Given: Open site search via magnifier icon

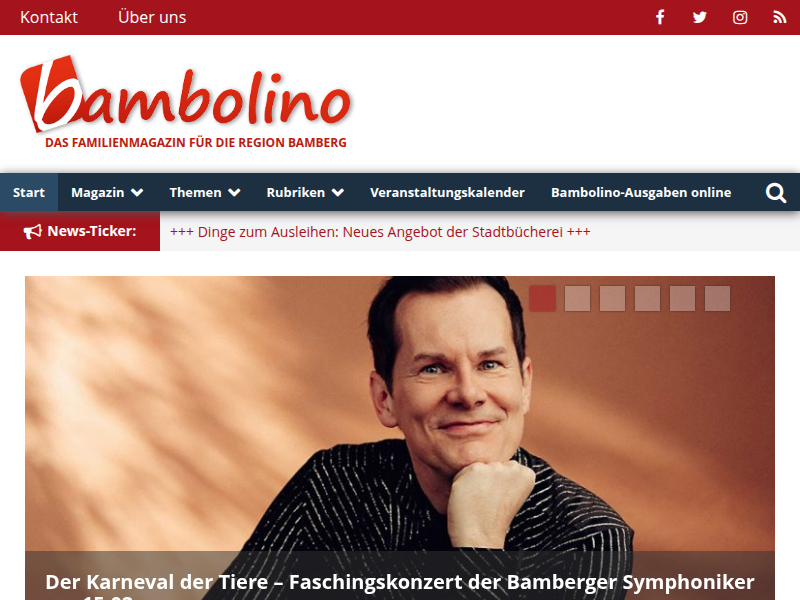Looking at the screenshot, I should pyautogui.click(x=776, y=193).
